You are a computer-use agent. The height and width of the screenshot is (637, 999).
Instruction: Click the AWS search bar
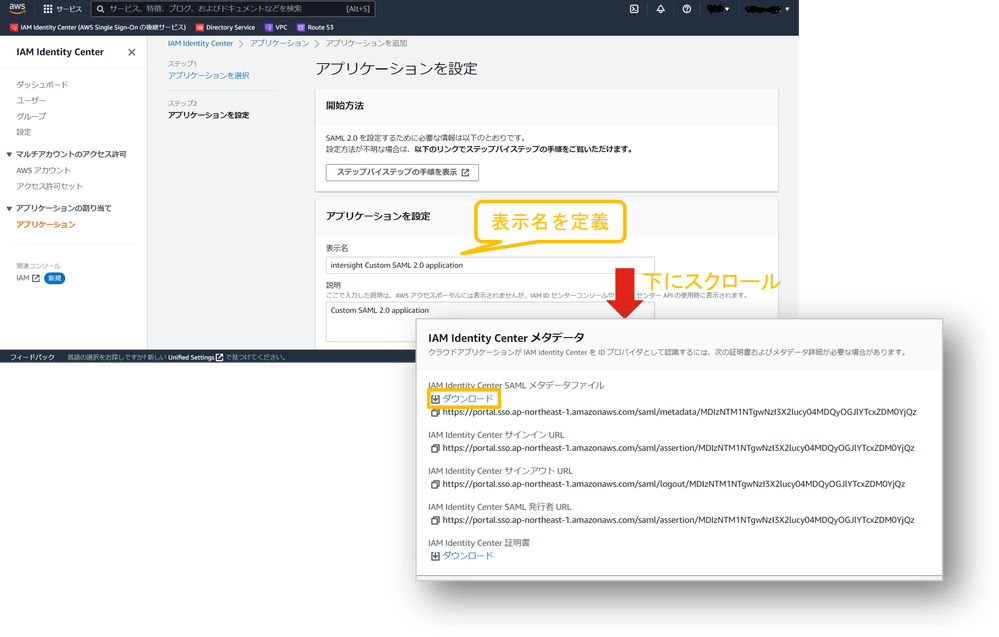pos(233,9)
